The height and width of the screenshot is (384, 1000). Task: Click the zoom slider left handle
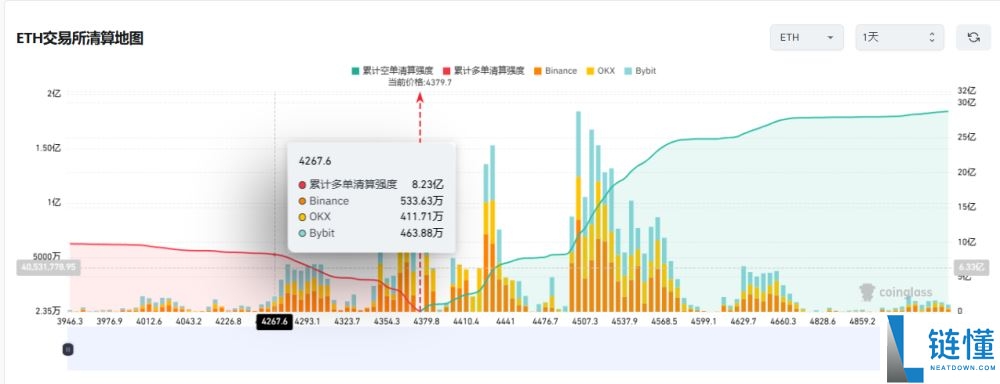[x=68, y=349]
